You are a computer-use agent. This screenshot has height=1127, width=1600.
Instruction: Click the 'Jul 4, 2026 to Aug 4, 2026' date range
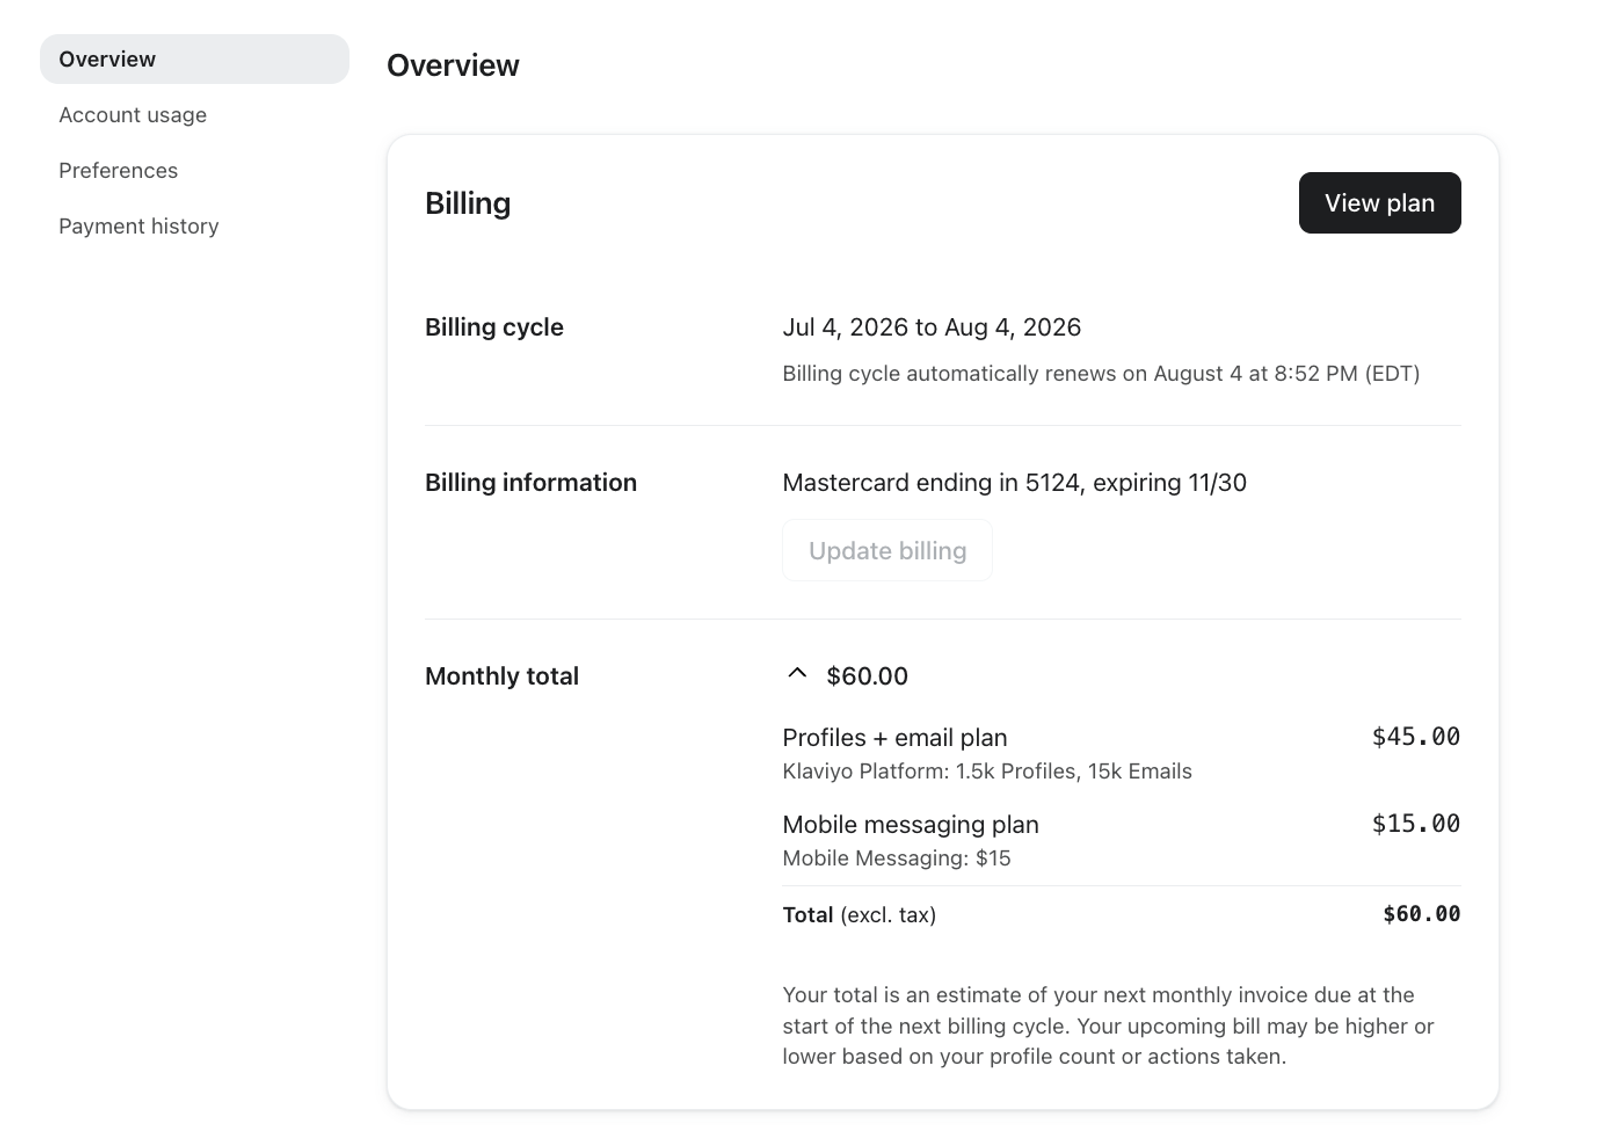tap(932, 328)
